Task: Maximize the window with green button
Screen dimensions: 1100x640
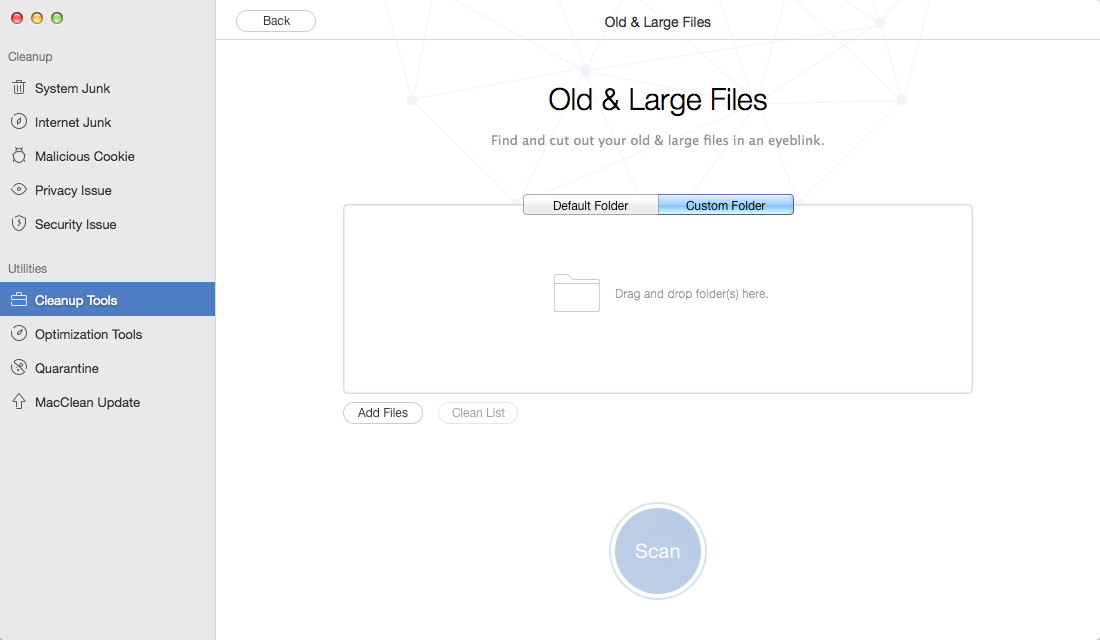Action: (58, 18)
